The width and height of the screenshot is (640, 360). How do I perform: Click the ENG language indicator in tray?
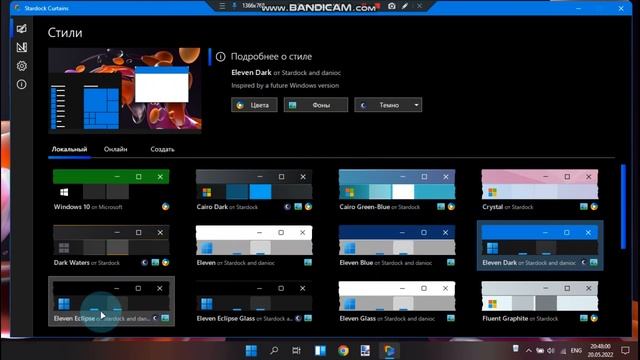(x=576, y=350)
